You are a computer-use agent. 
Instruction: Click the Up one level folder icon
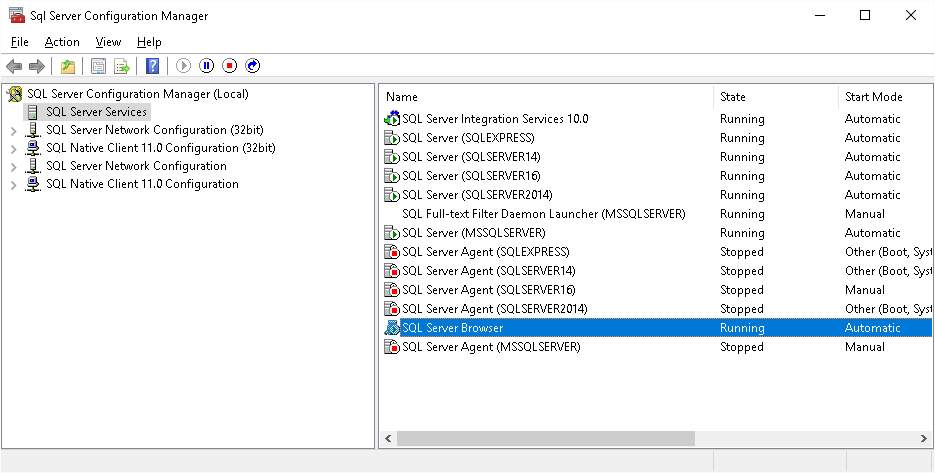68,66
